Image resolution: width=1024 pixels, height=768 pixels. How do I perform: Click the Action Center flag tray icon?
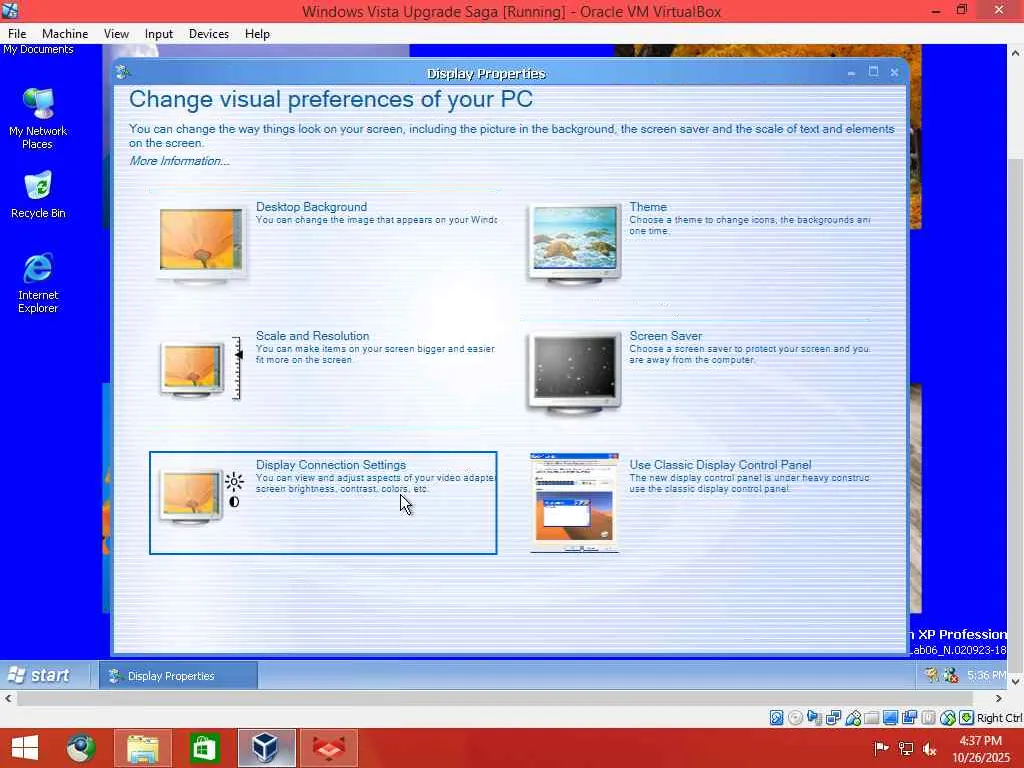[881, 748]
